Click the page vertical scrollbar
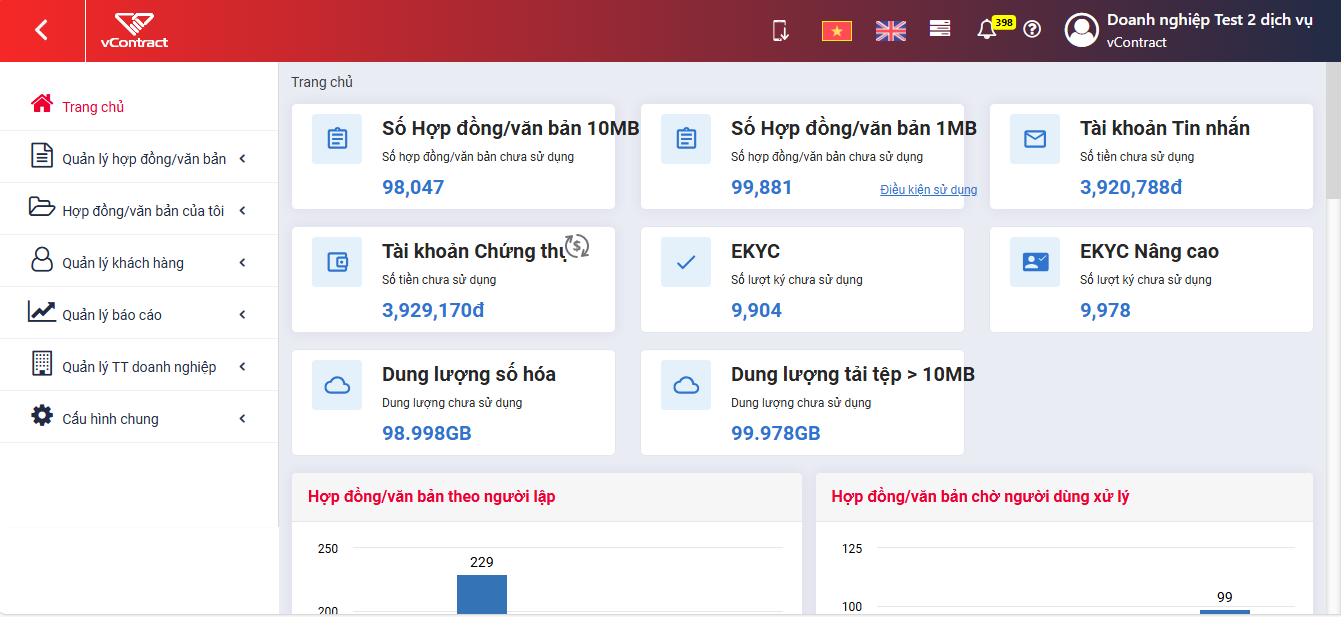The image size is (1341, 617). point(1333,130)
